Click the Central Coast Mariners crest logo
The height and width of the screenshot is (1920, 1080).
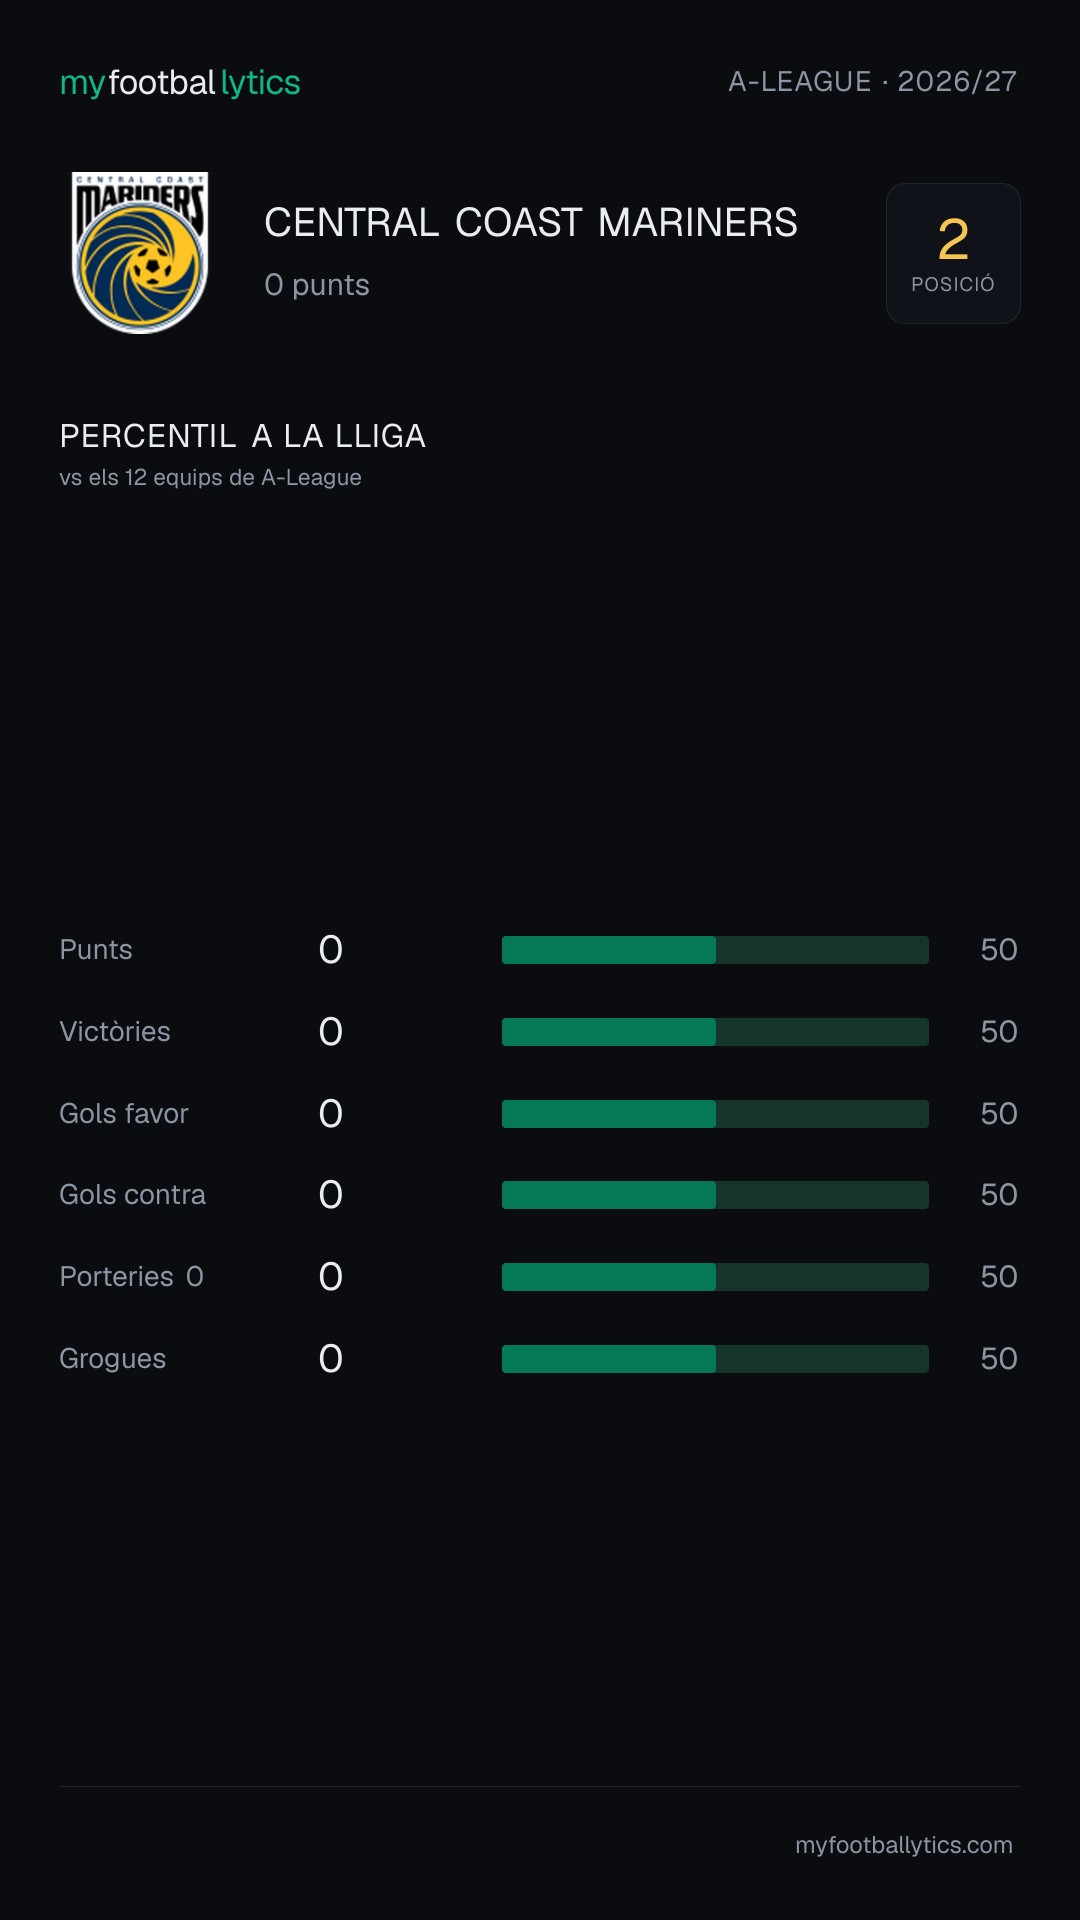(x=140, y=253)
